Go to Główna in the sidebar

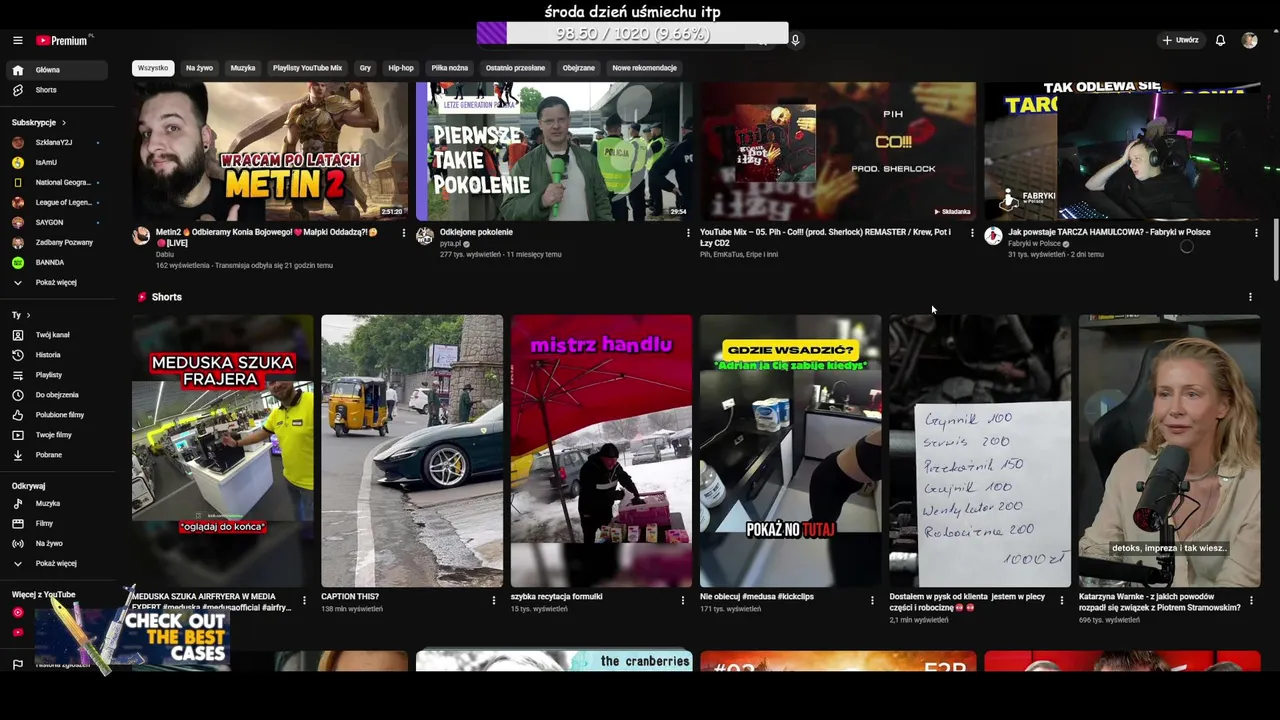tap(57, 70)
